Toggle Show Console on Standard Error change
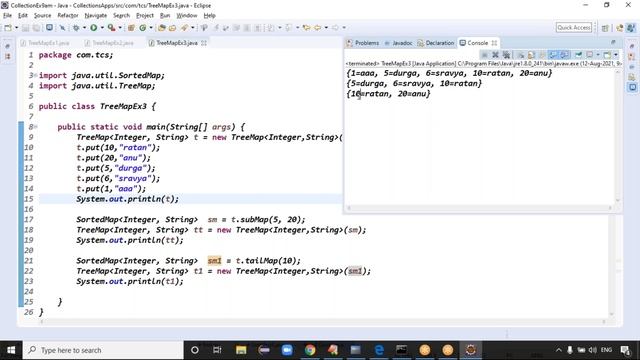 [564, 55]
